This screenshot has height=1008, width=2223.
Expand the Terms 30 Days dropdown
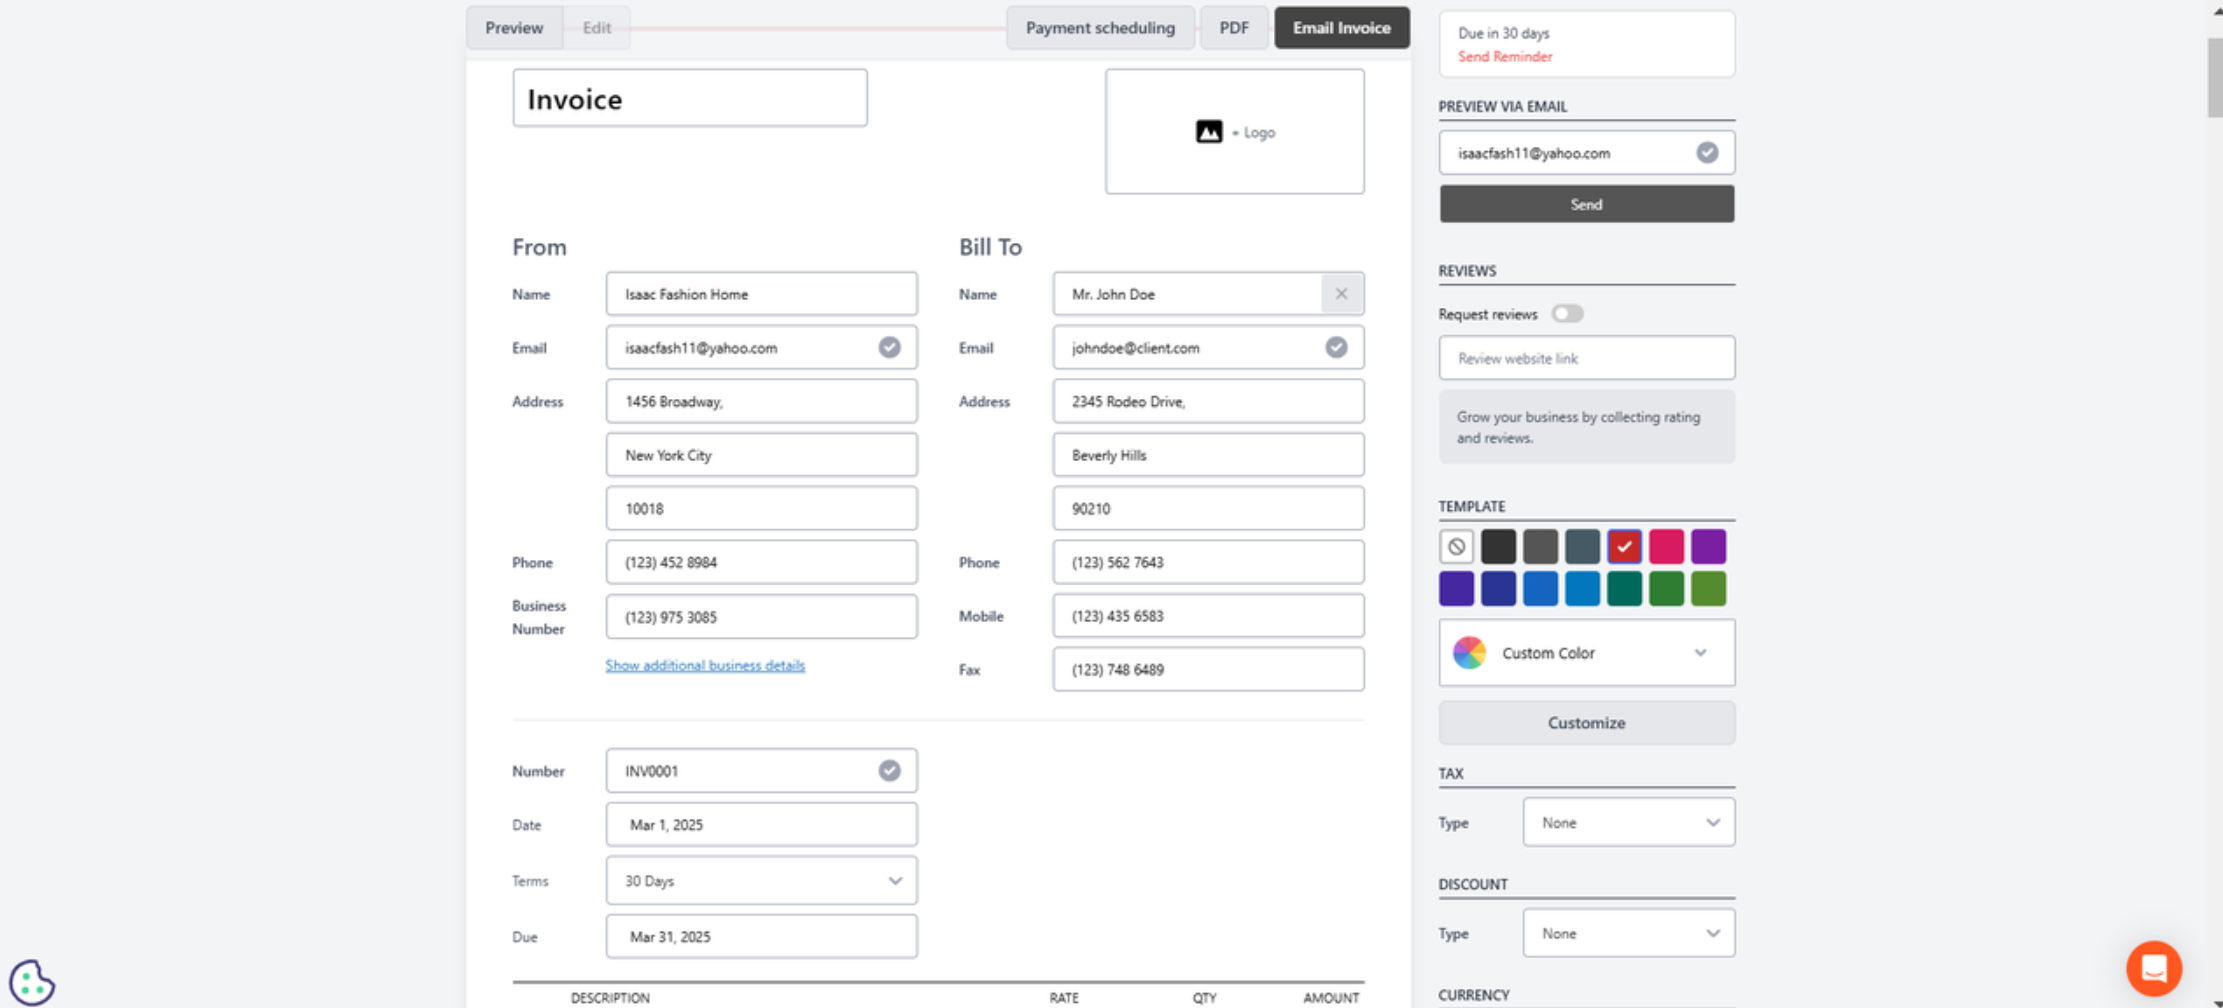761,881
